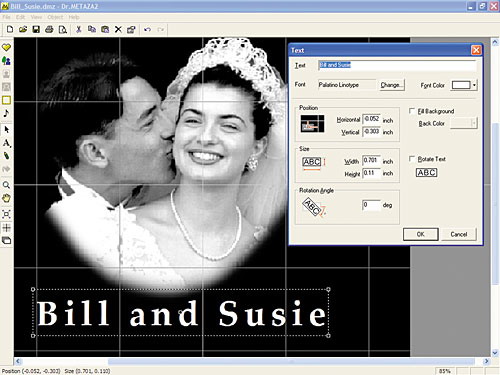This screenshot has height=375, width=500.
Task: Select the Cut scissors icon
Action: click(x=79, y=29)
